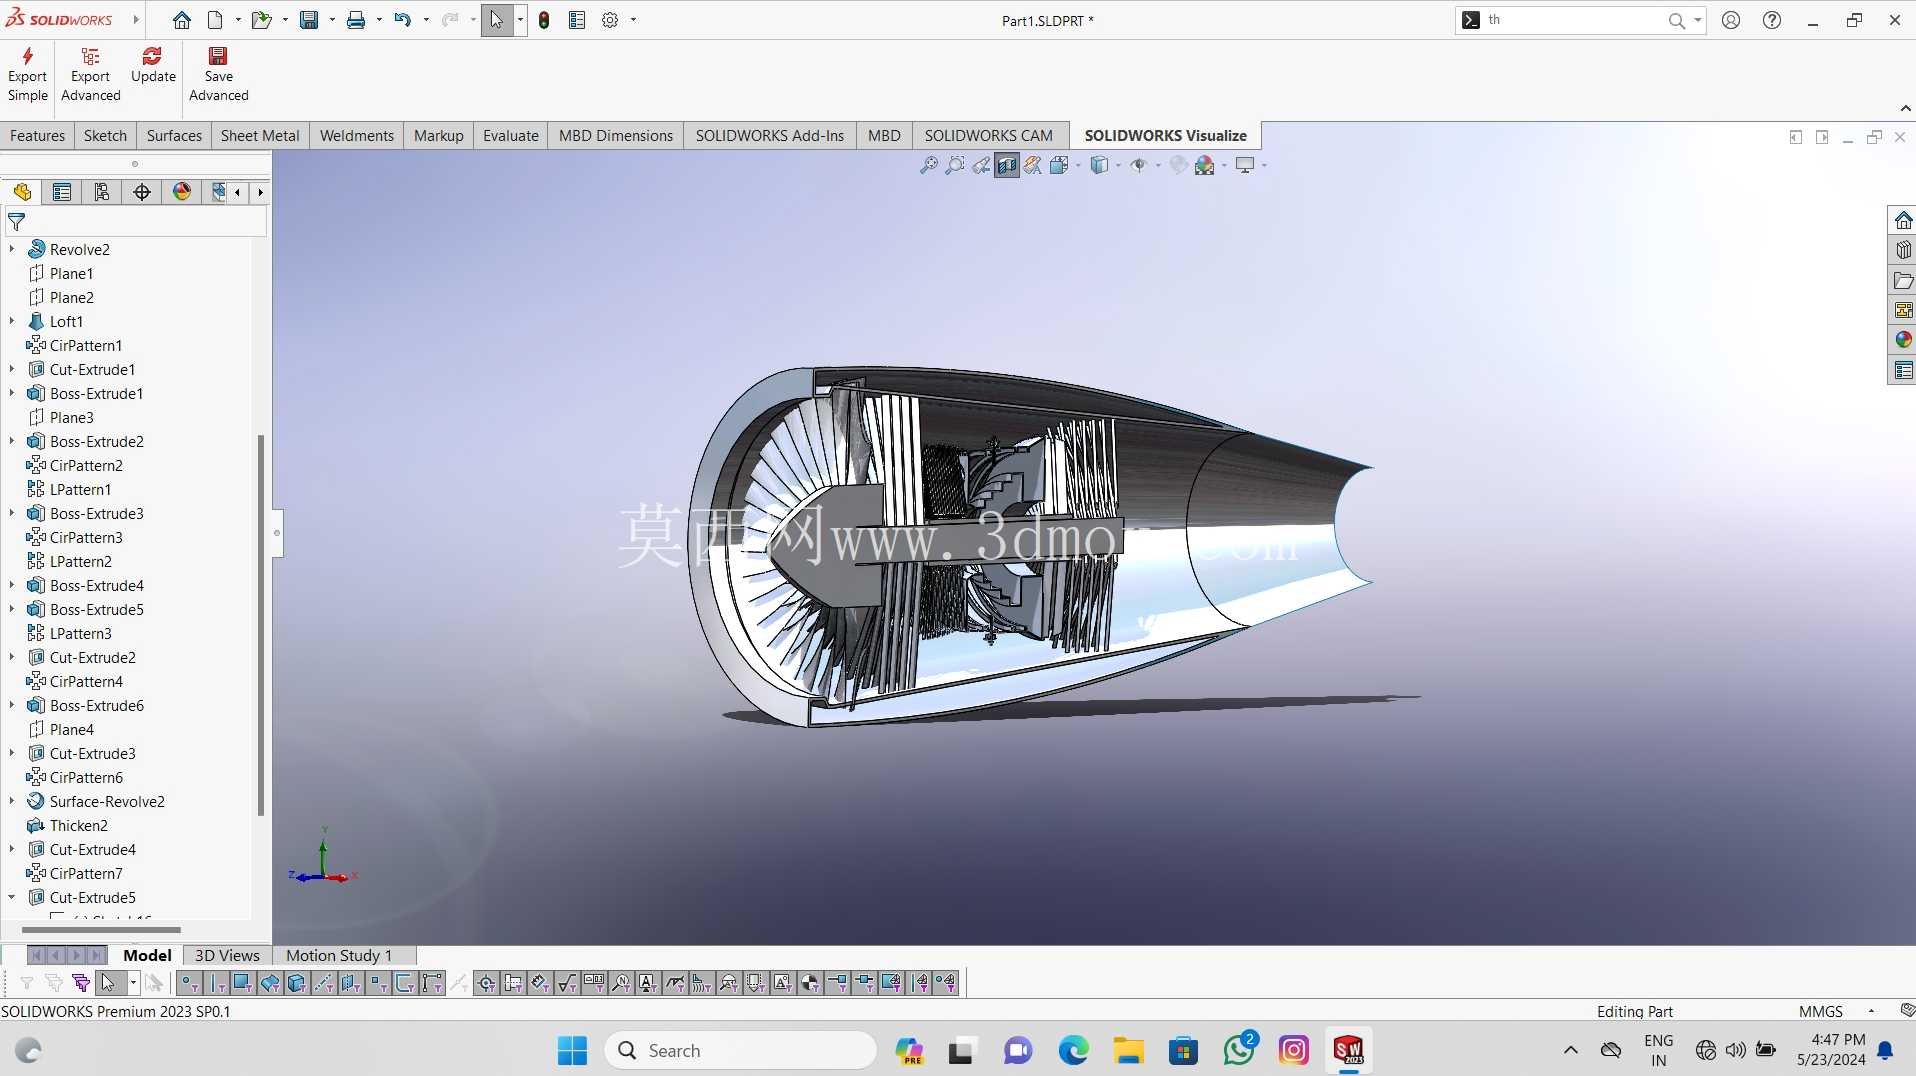Image resolution: width=1916 pixels, height=1076 pixels.
Task: Open Appearances tab in task pane
Action: click(1903, 340)
